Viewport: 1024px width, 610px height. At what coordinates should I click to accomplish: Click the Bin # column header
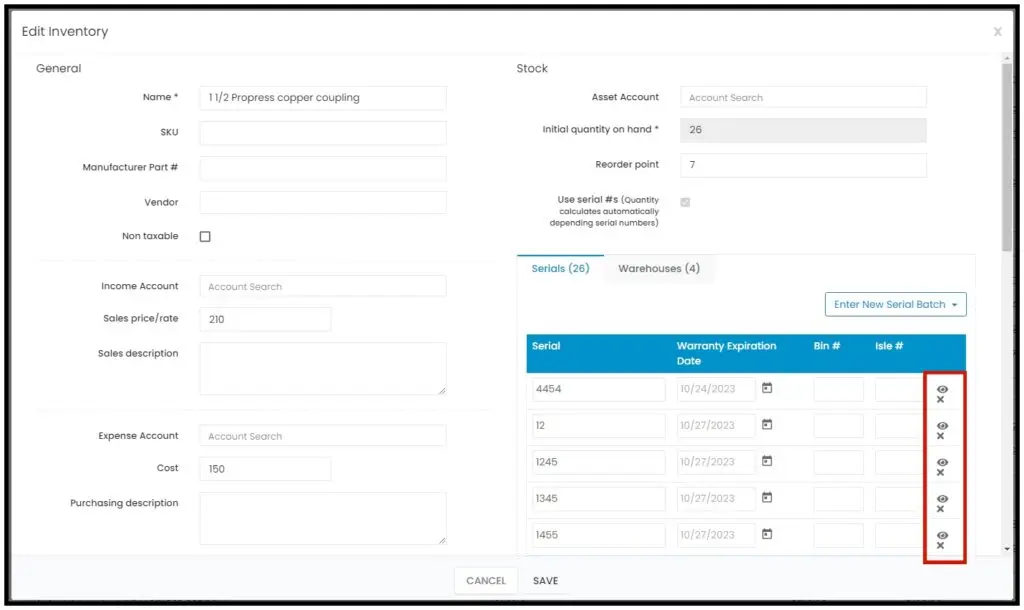pos(827,346)
